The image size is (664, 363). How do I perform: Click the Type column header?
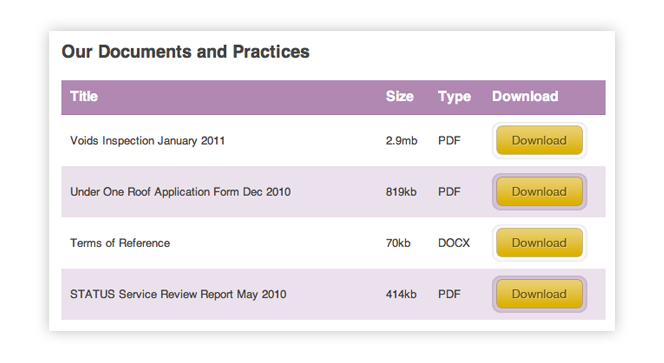tap(454, 97)
